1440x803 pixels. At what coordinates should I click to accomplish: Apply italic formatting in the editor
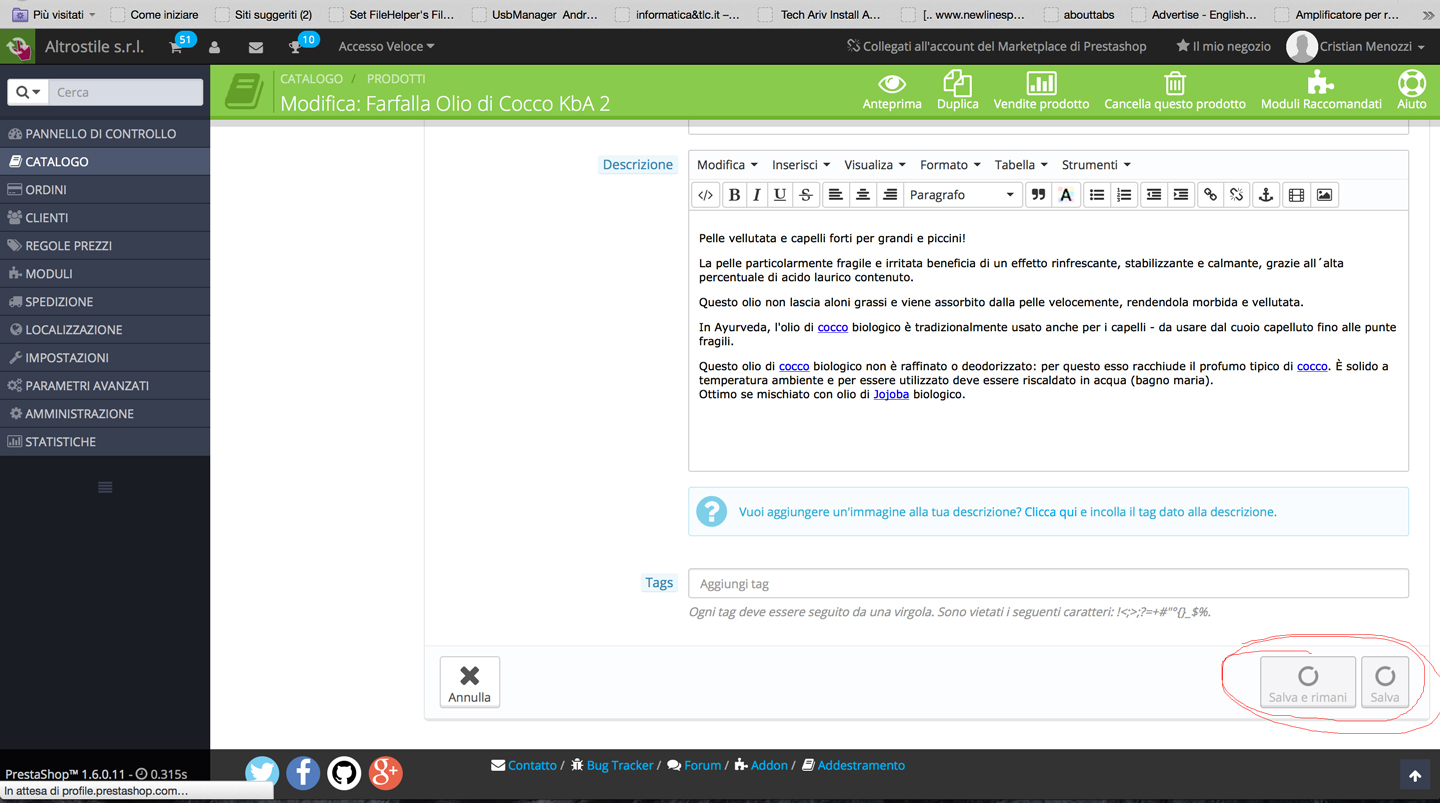pyautogui.click(x=757, y=195)
